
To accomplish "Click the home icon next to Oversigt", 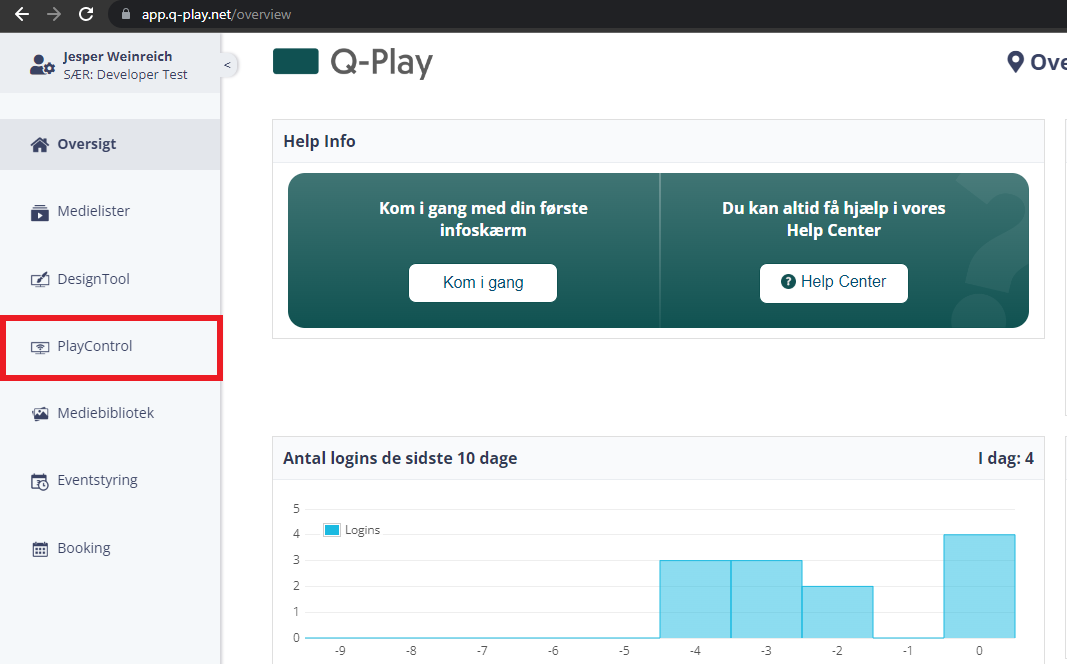I will (39, 144).
